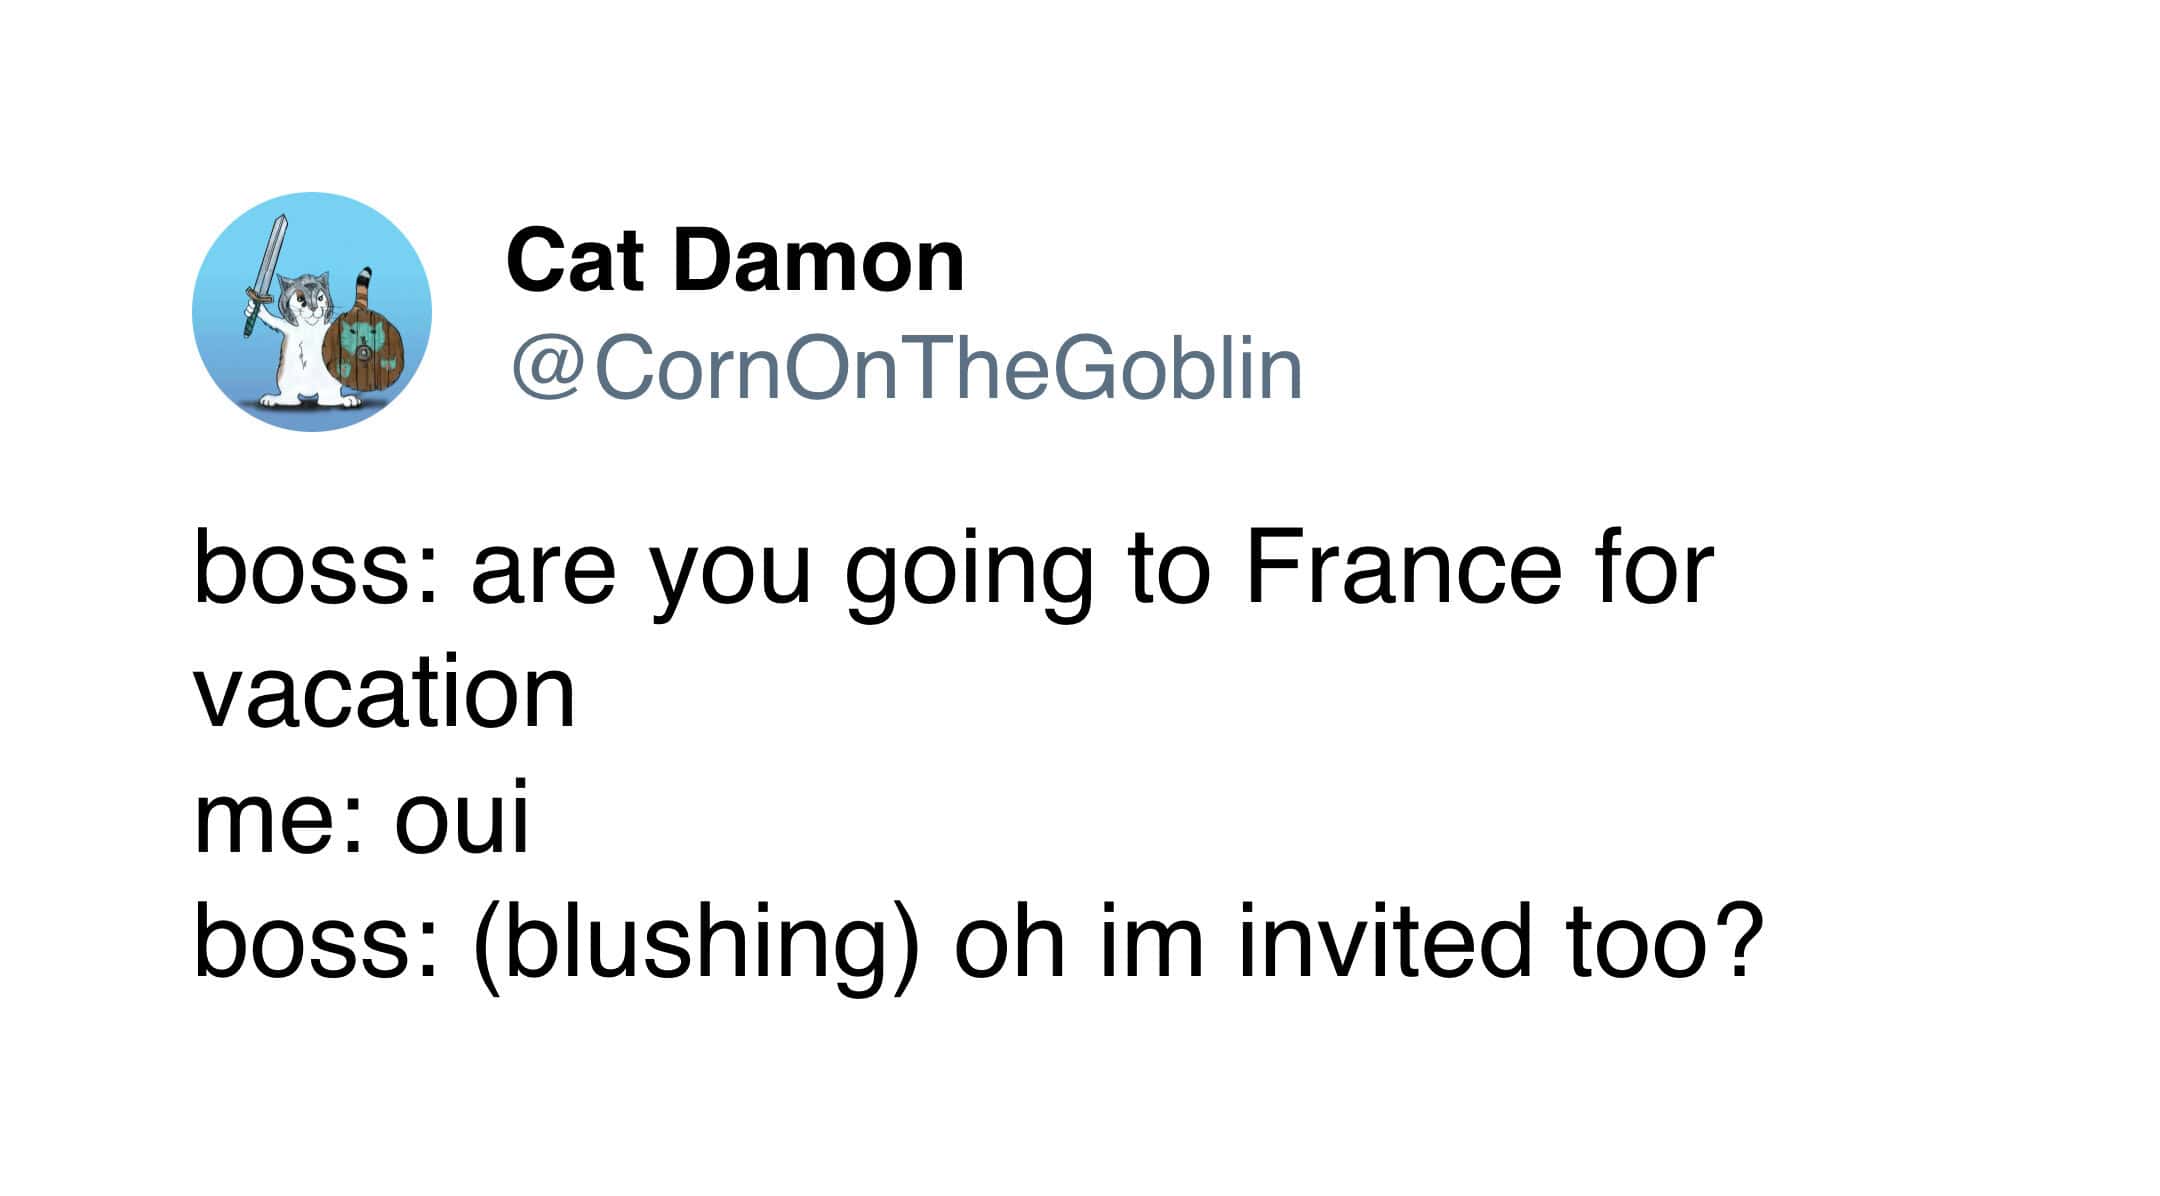2160x1196 pixels.
Task: Click the word vacation in the tweet
Action: pos(384,694)
